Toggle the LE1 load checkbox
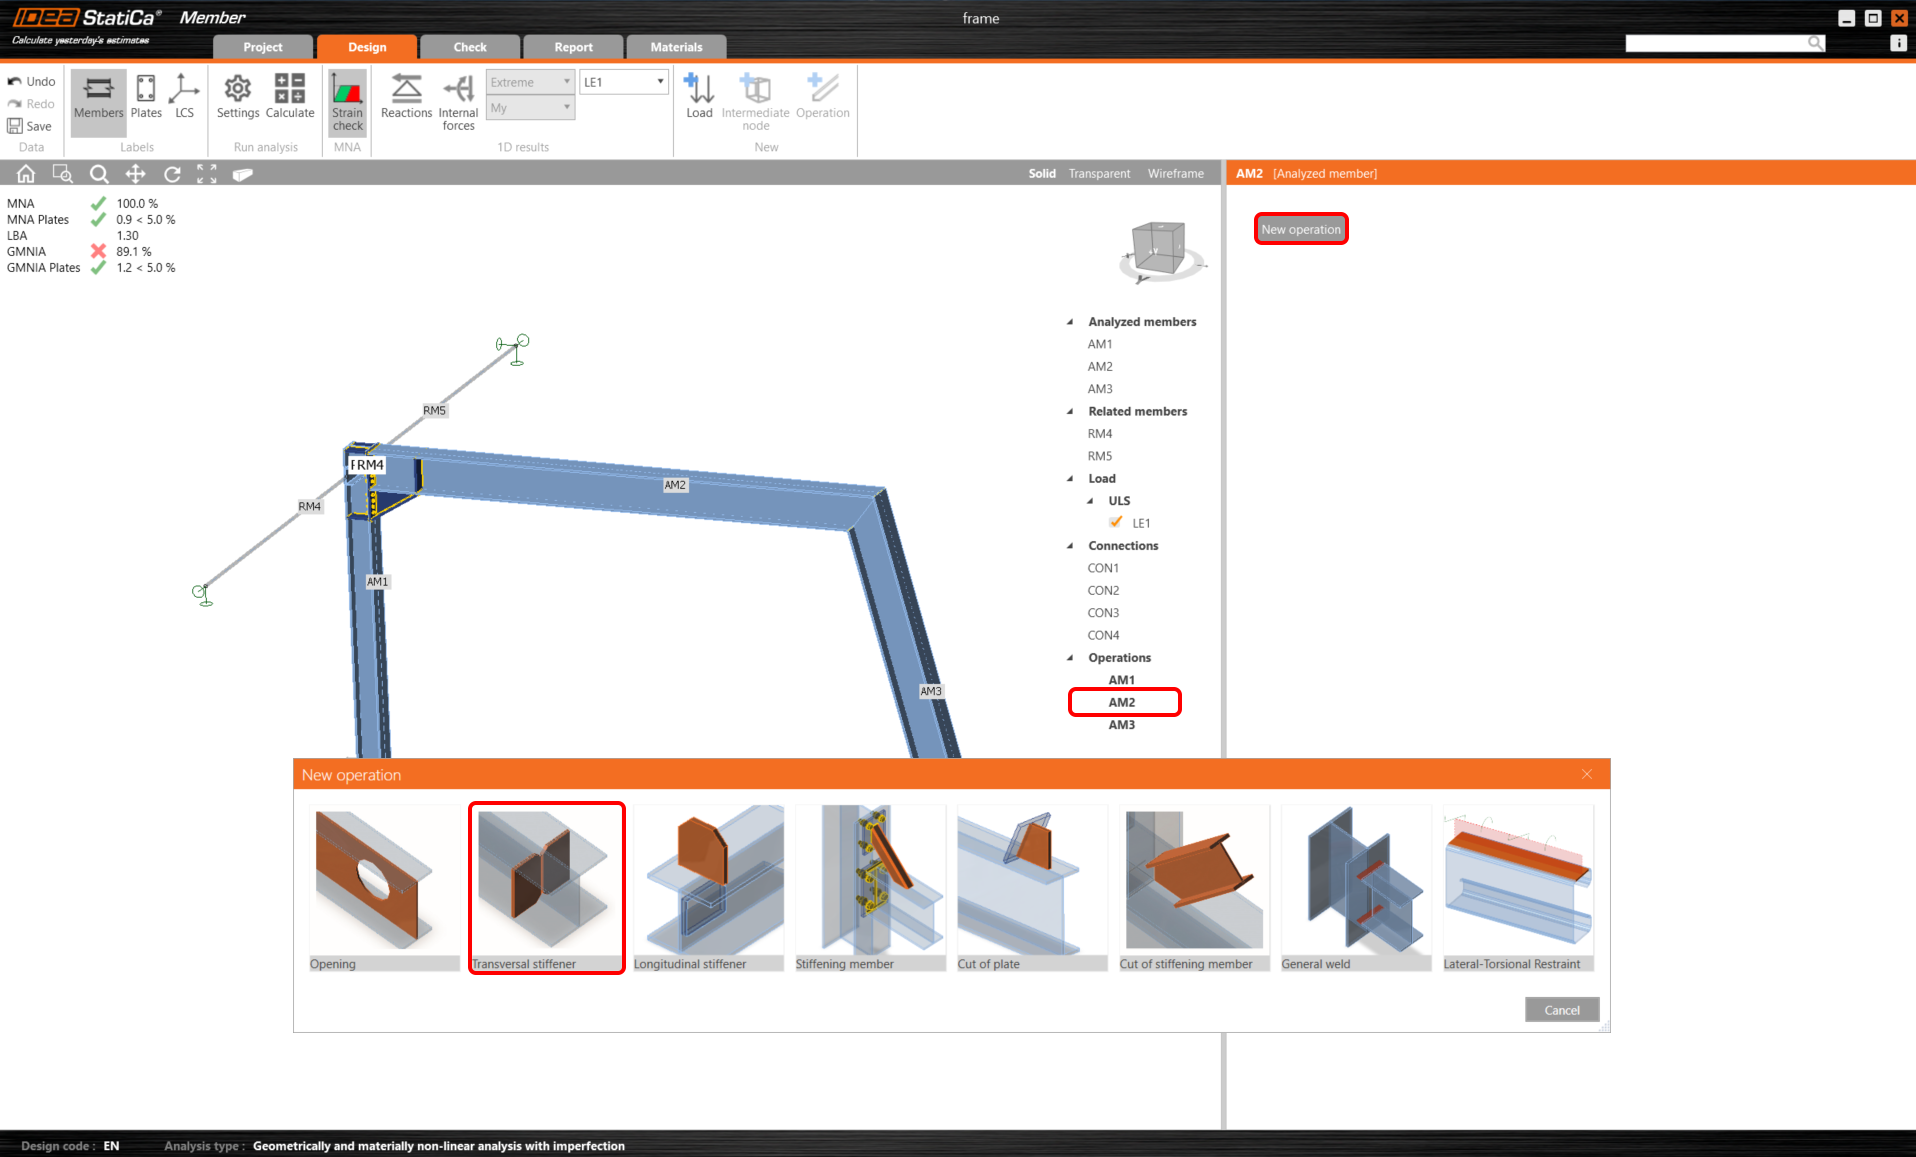 pyautogui.click(x=1116, y=522)
